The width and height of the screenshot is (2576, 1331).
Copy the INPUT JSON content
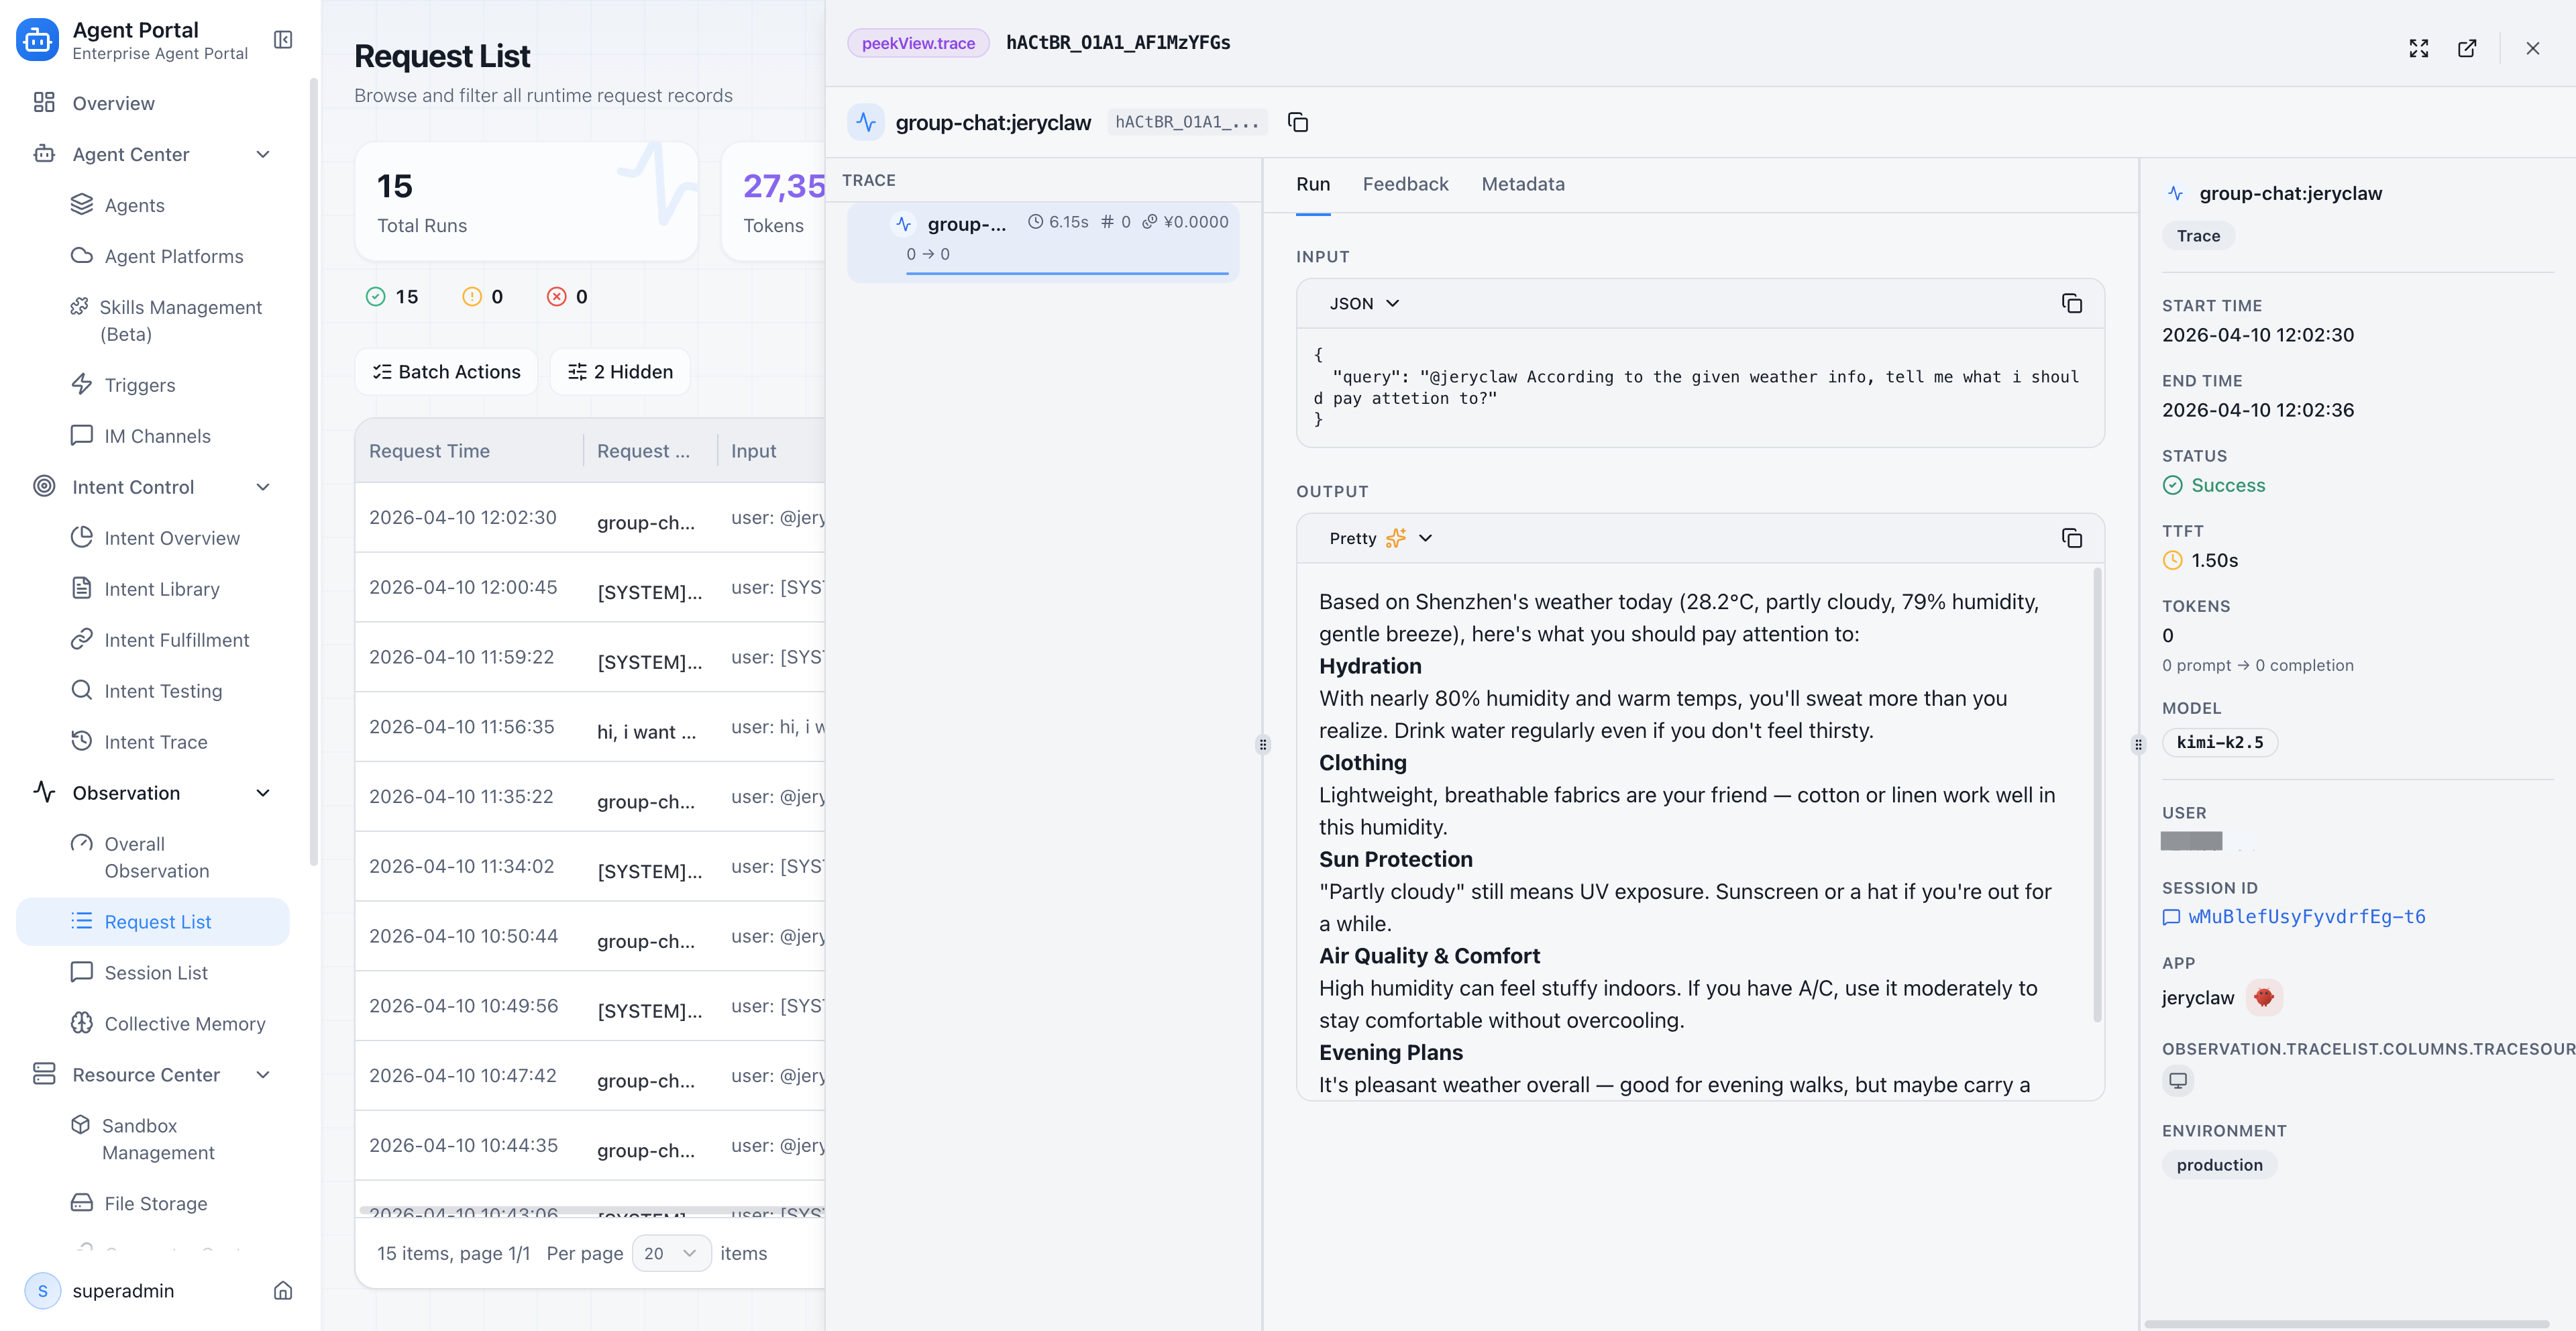point(2071,303)
